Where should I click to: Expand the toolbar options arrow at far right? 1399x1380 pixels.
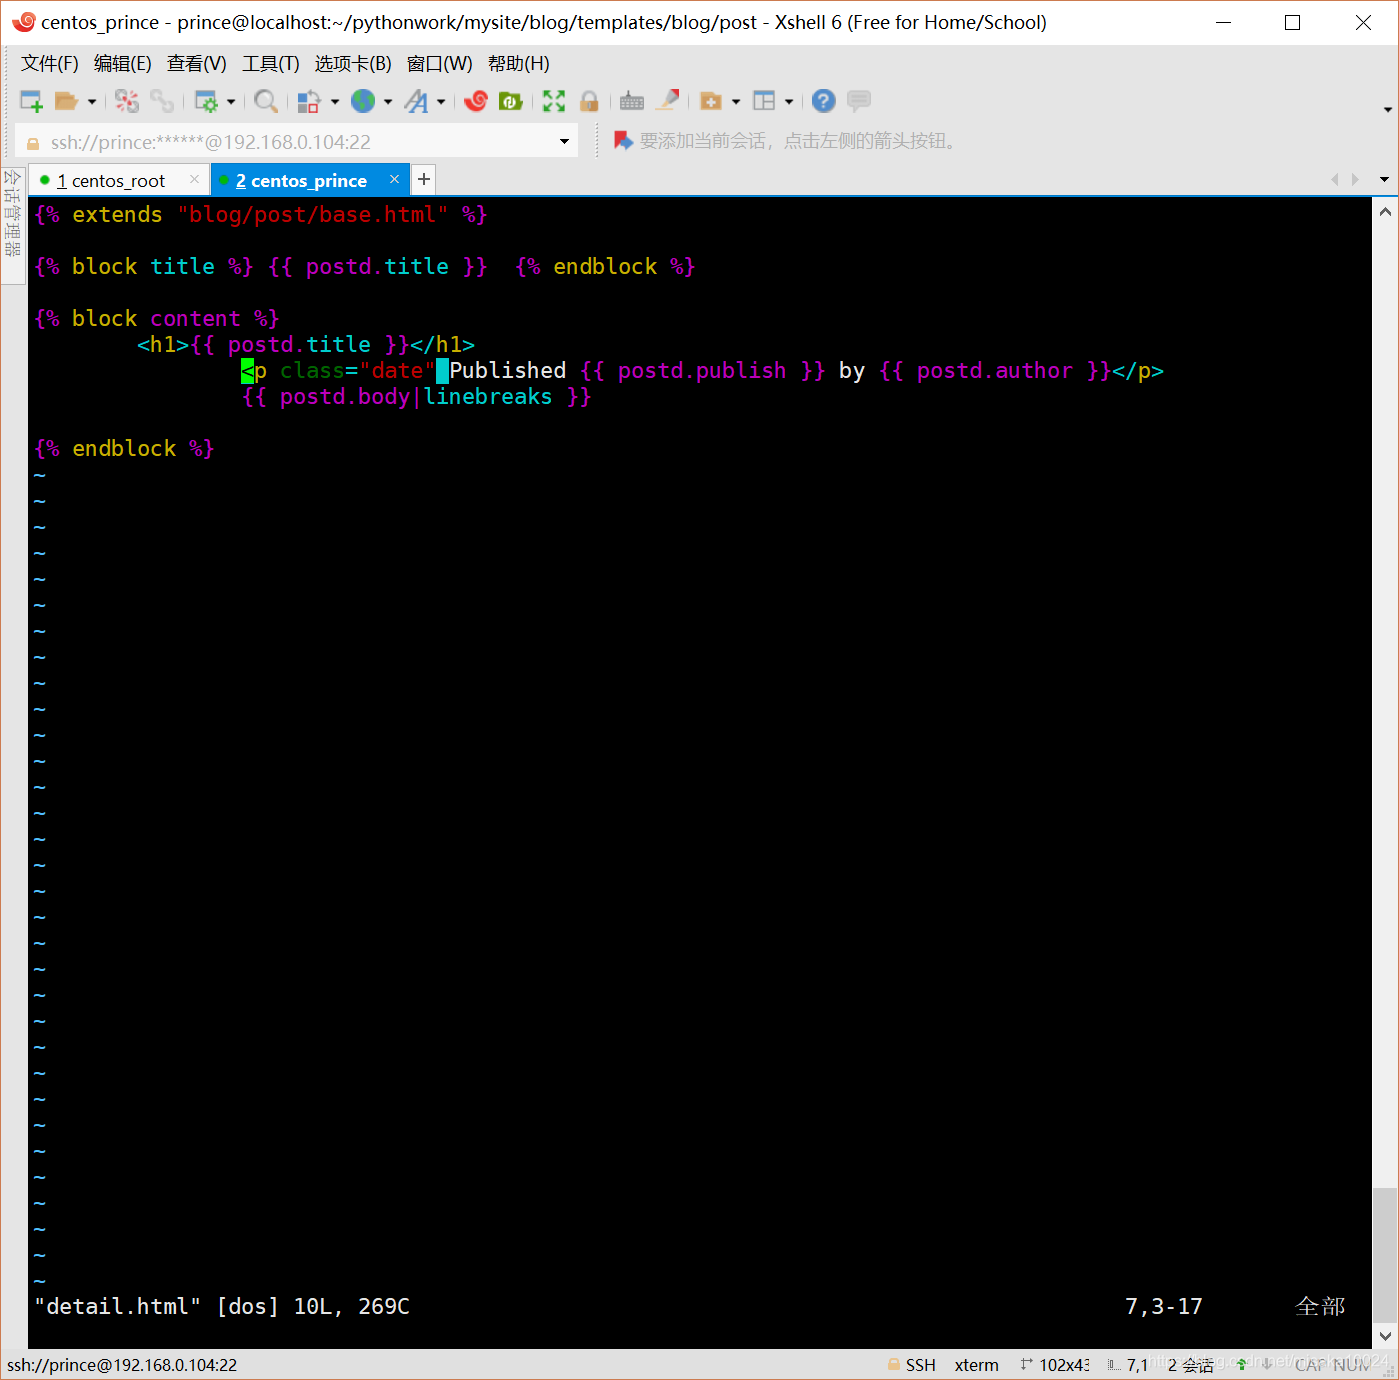click(1387, 109)
